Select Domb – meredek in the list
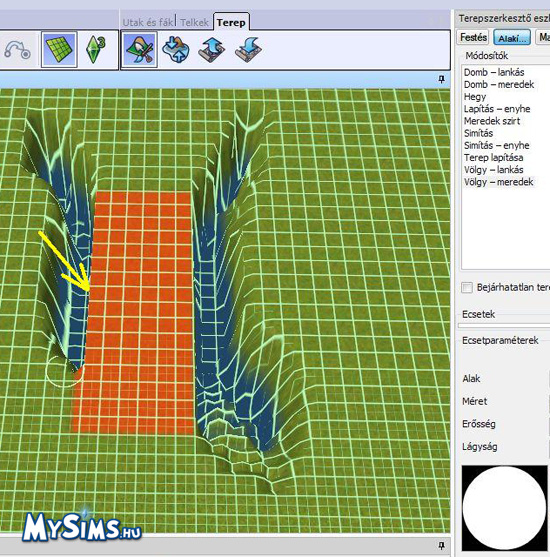Viewport: 550px width, 557px height. [499, 84]
